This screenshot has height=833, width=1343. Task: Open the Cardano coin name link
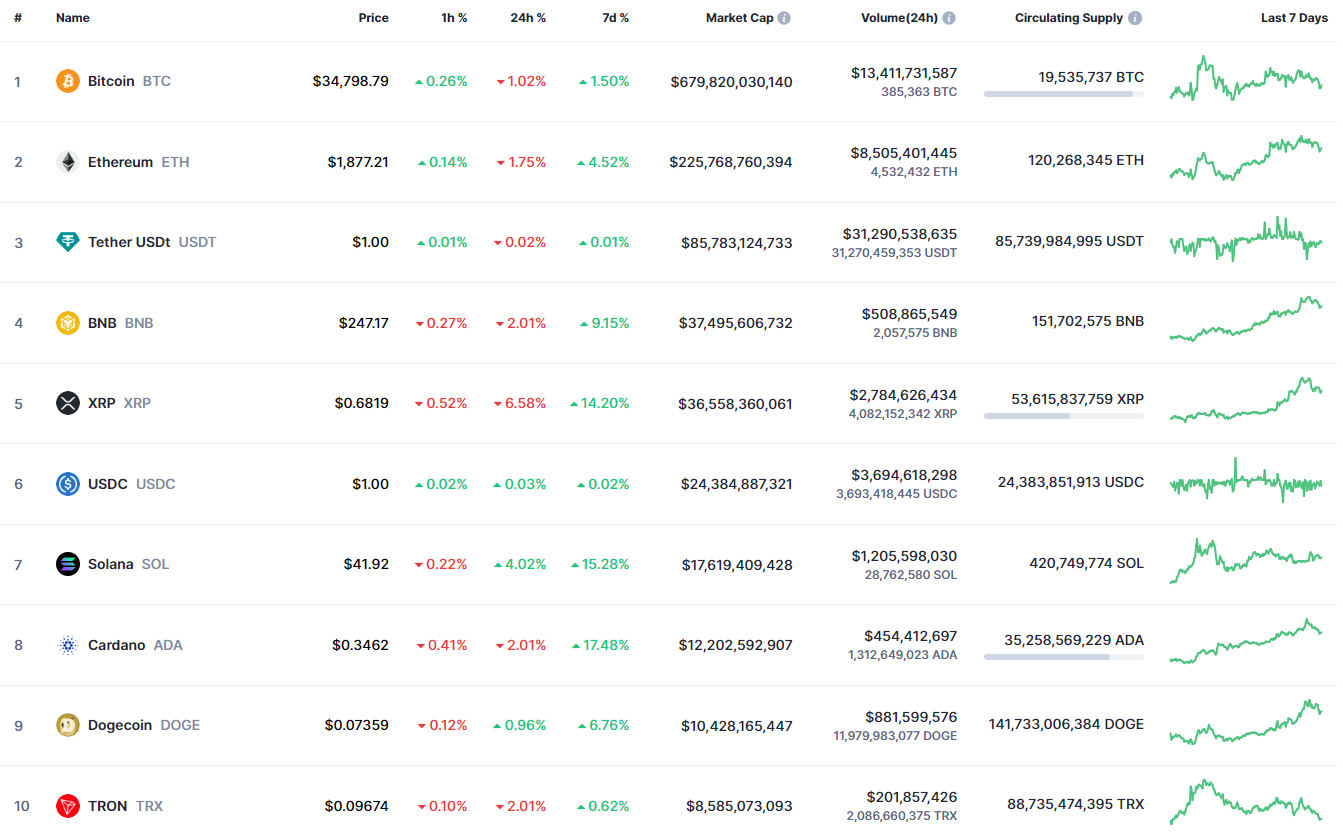(116, 645)
